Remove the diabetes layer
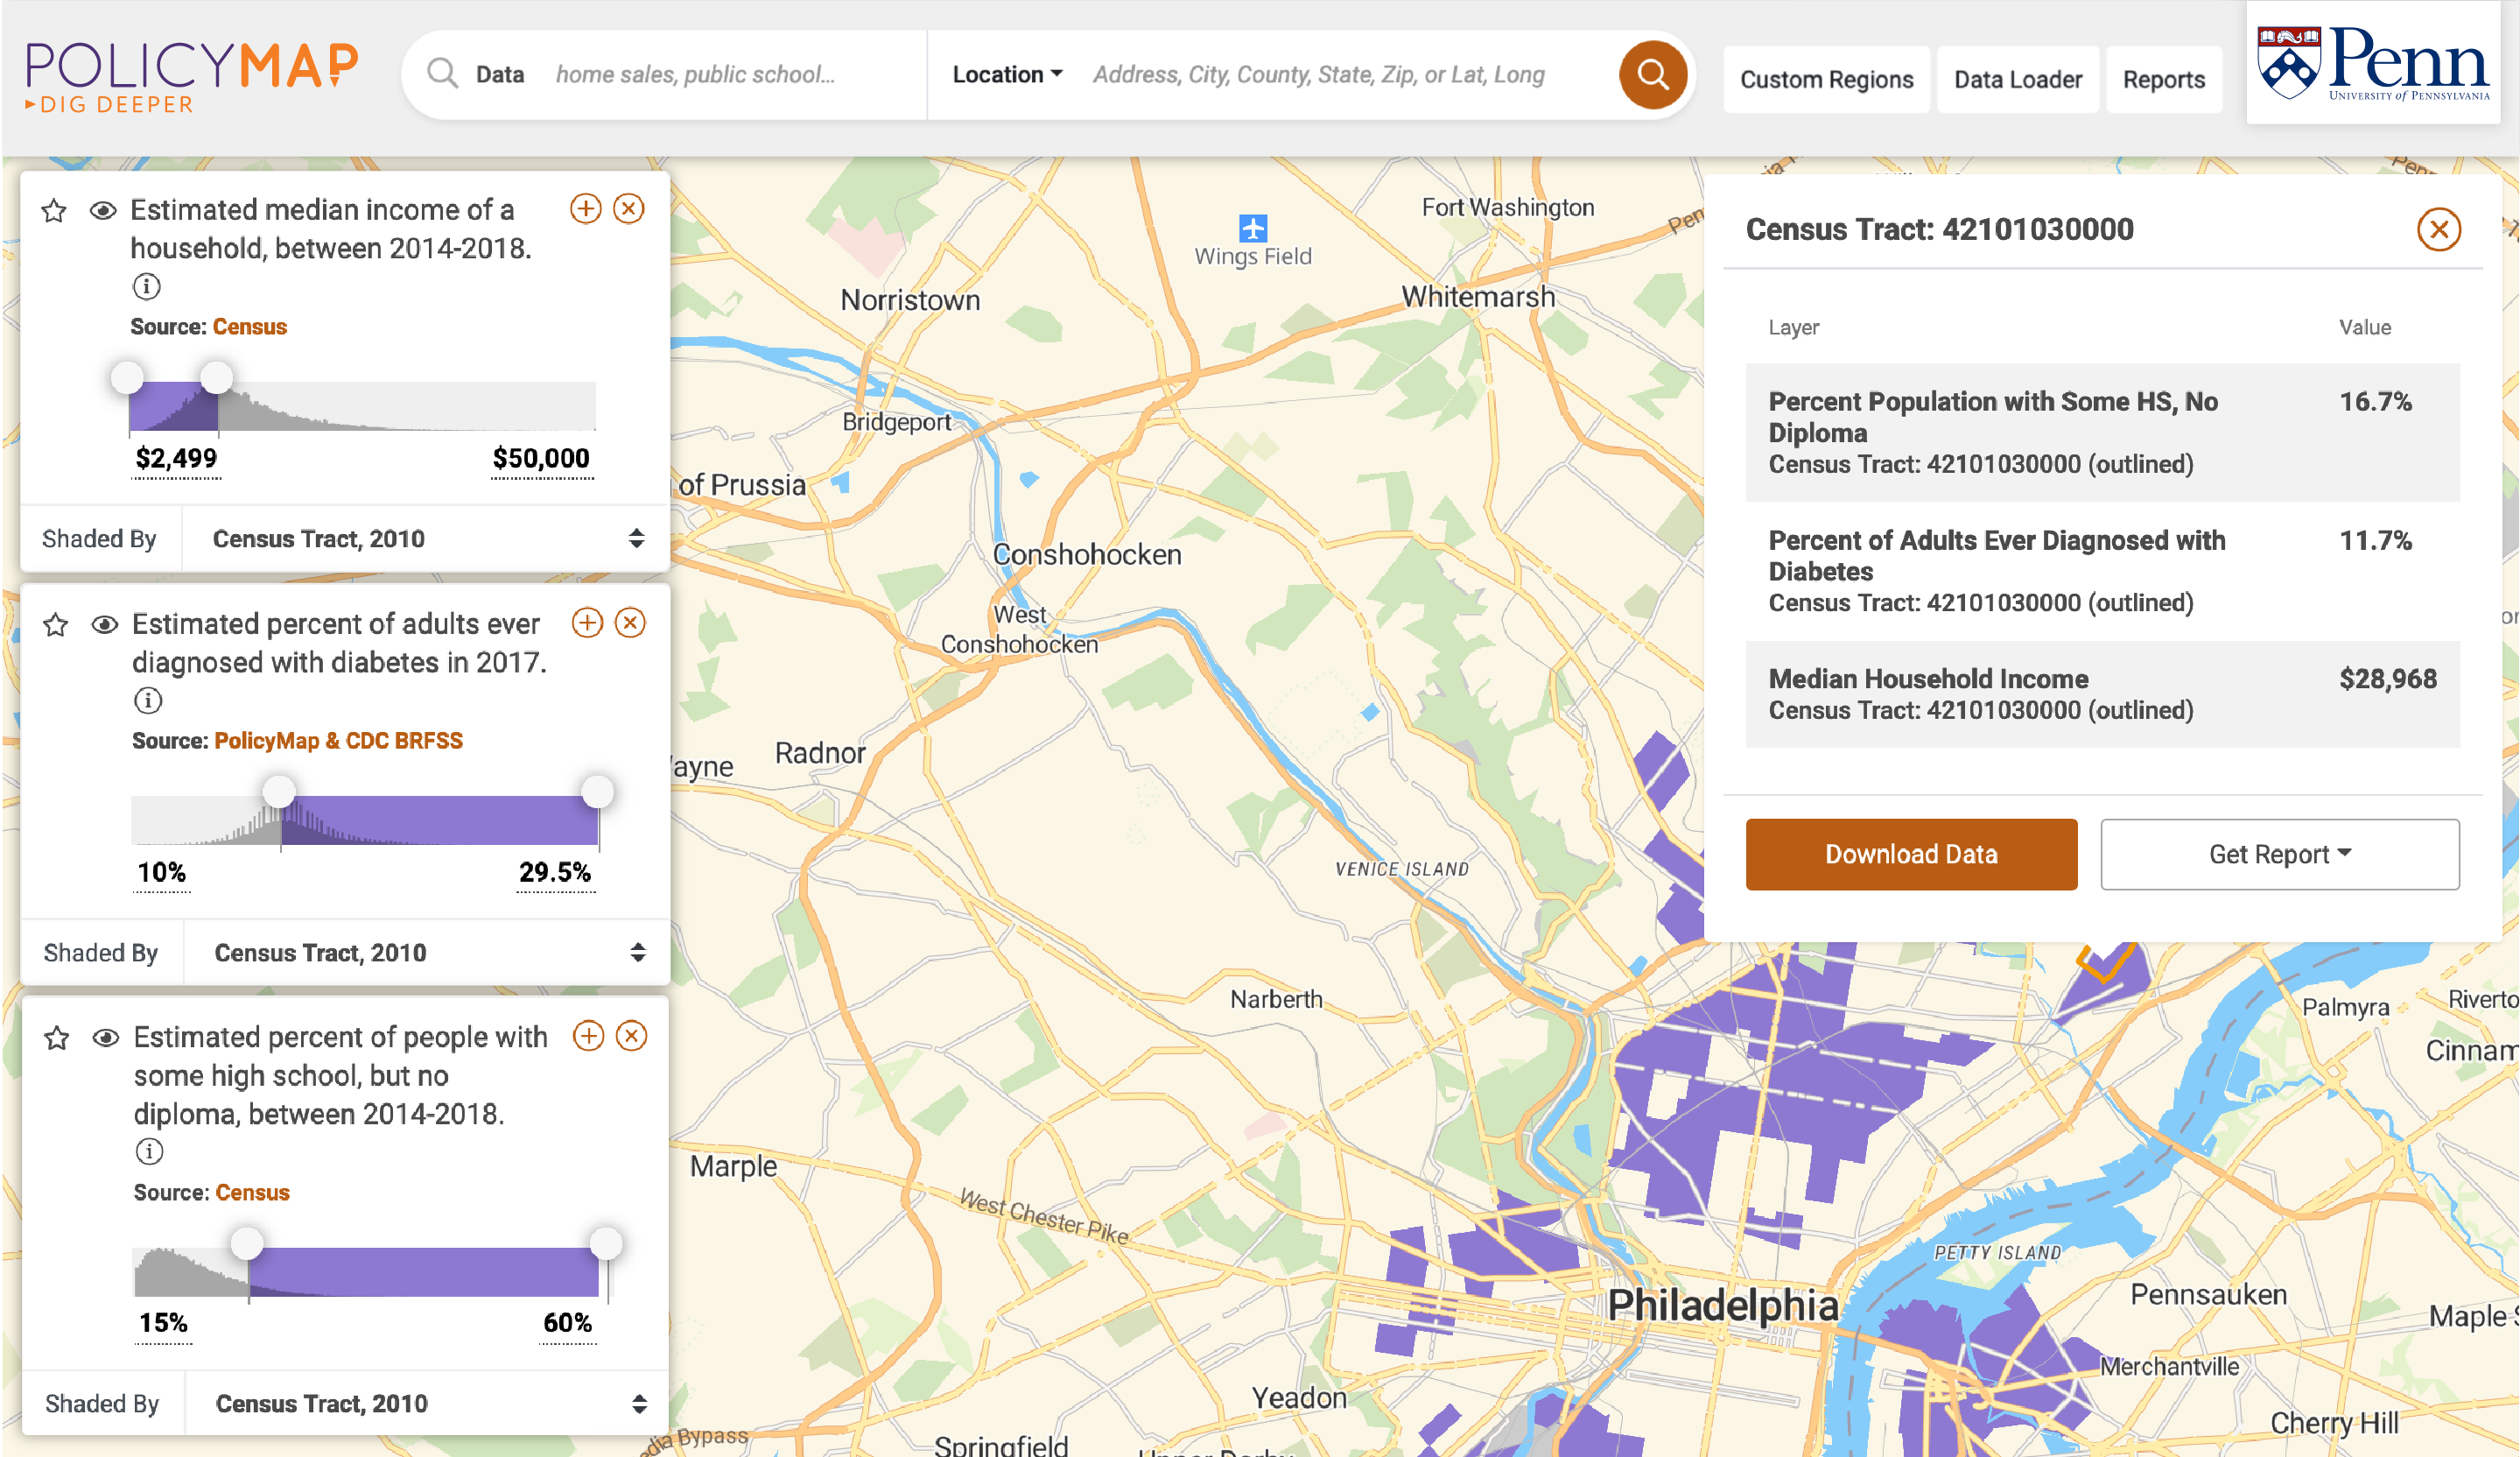This screenshot has width=2520, height=1457. tap(631, 623)
